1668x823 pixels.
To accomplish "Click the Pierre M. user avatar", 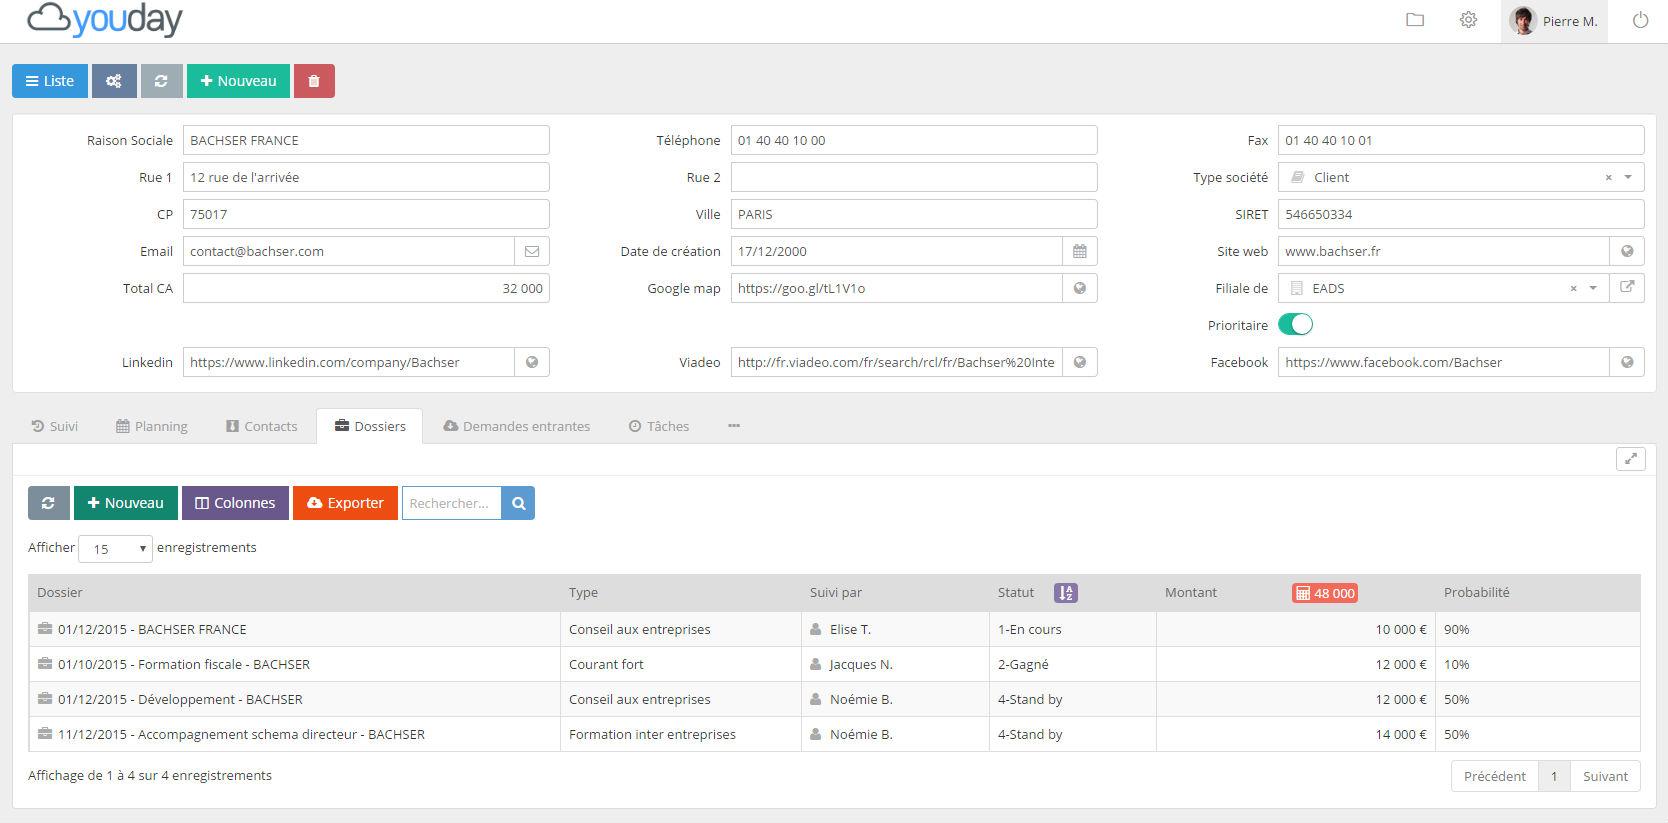I will tap(1523, 20).
